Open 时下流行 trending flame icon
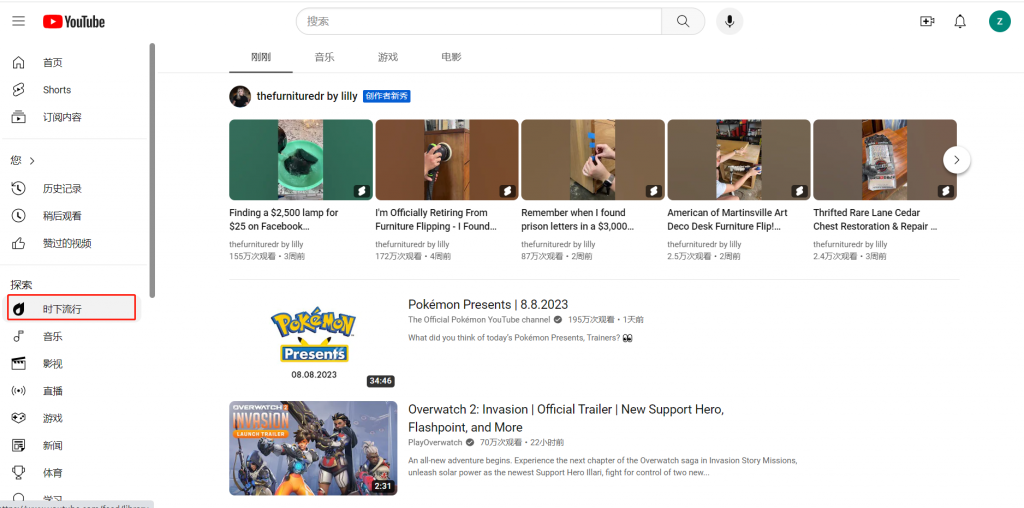 pos(19,309)
